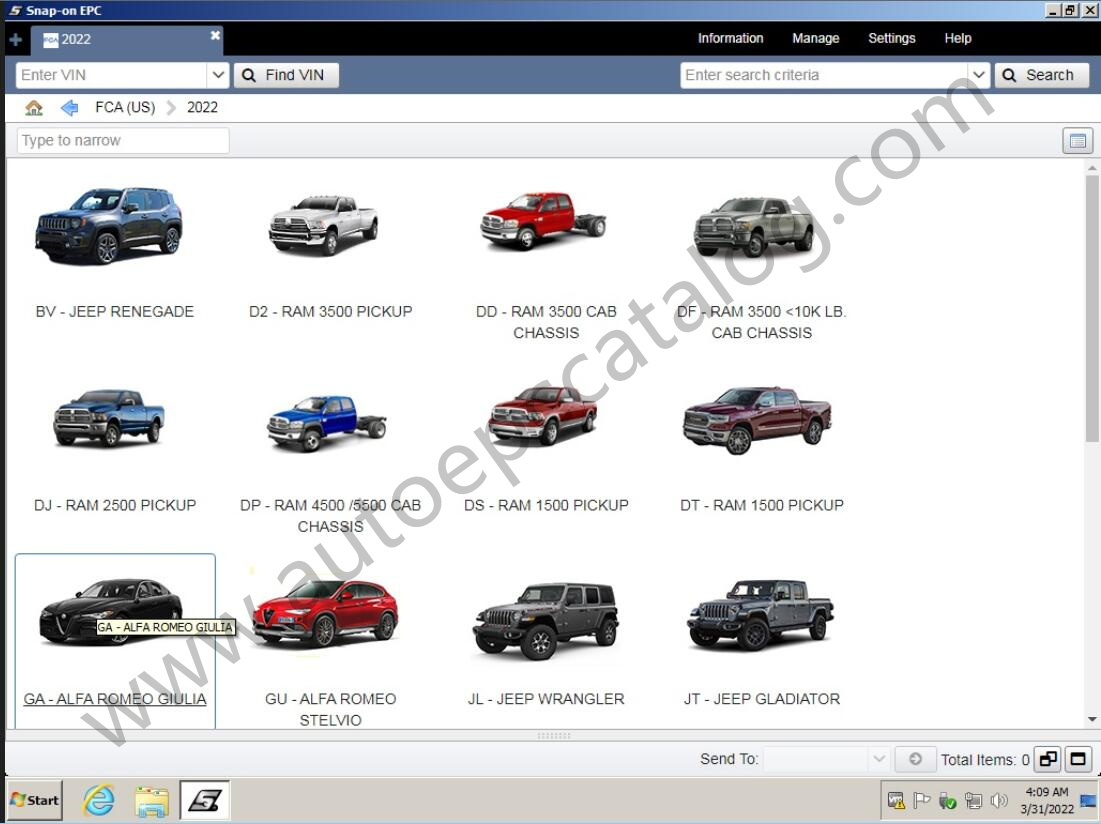Click the Enter search criteria field
Image resolution: width=1101 pixels, height=824 pixels.
pos(824,75)
